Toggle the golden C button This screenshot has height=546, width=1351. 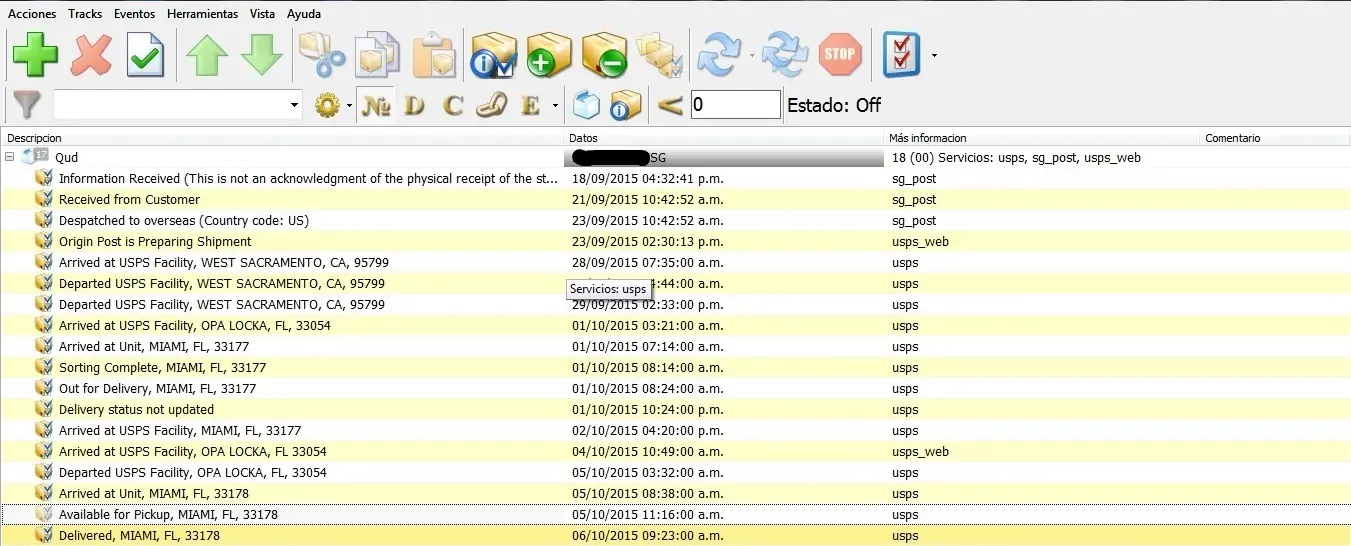tap(454, 104)
